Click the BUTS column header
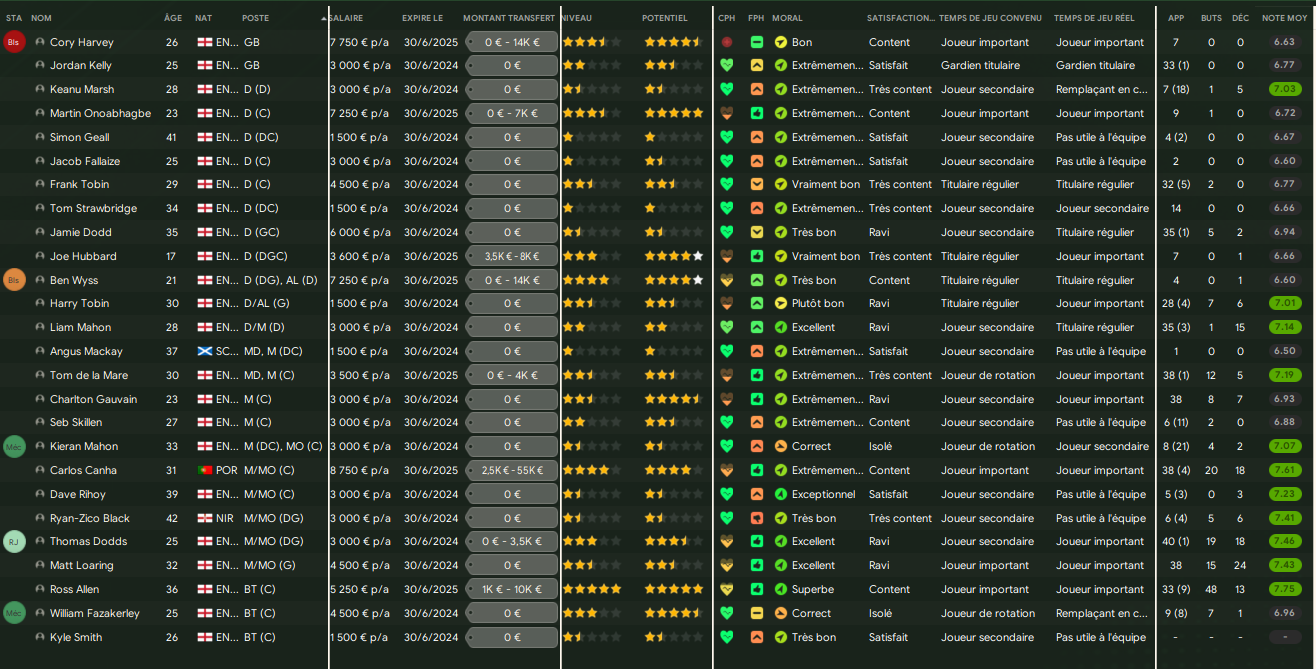The image size is (1316, 669). tap(1211, 18)
